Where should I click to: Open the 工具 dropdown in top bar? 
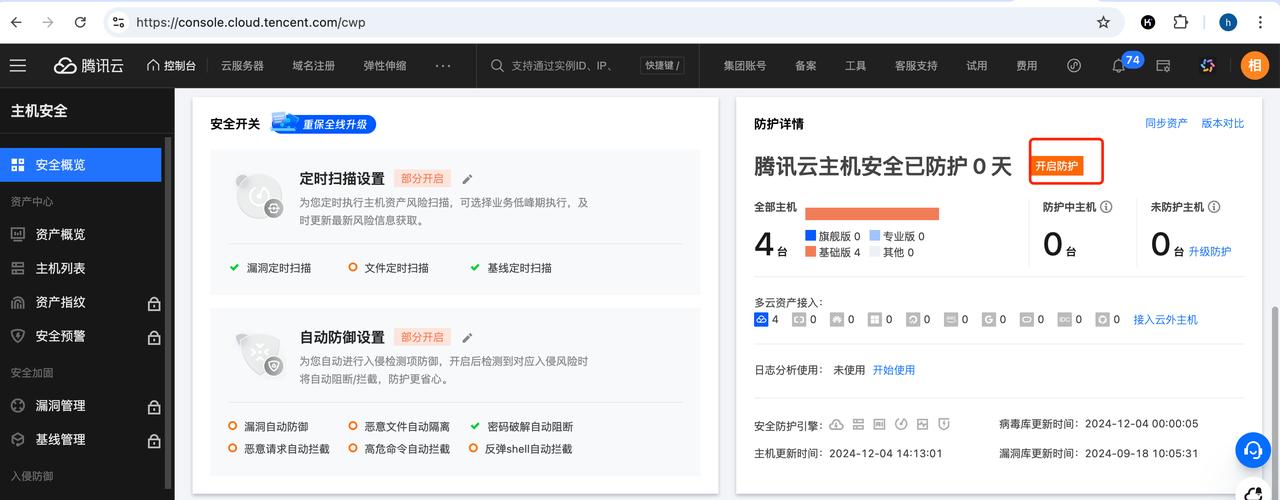855,66
